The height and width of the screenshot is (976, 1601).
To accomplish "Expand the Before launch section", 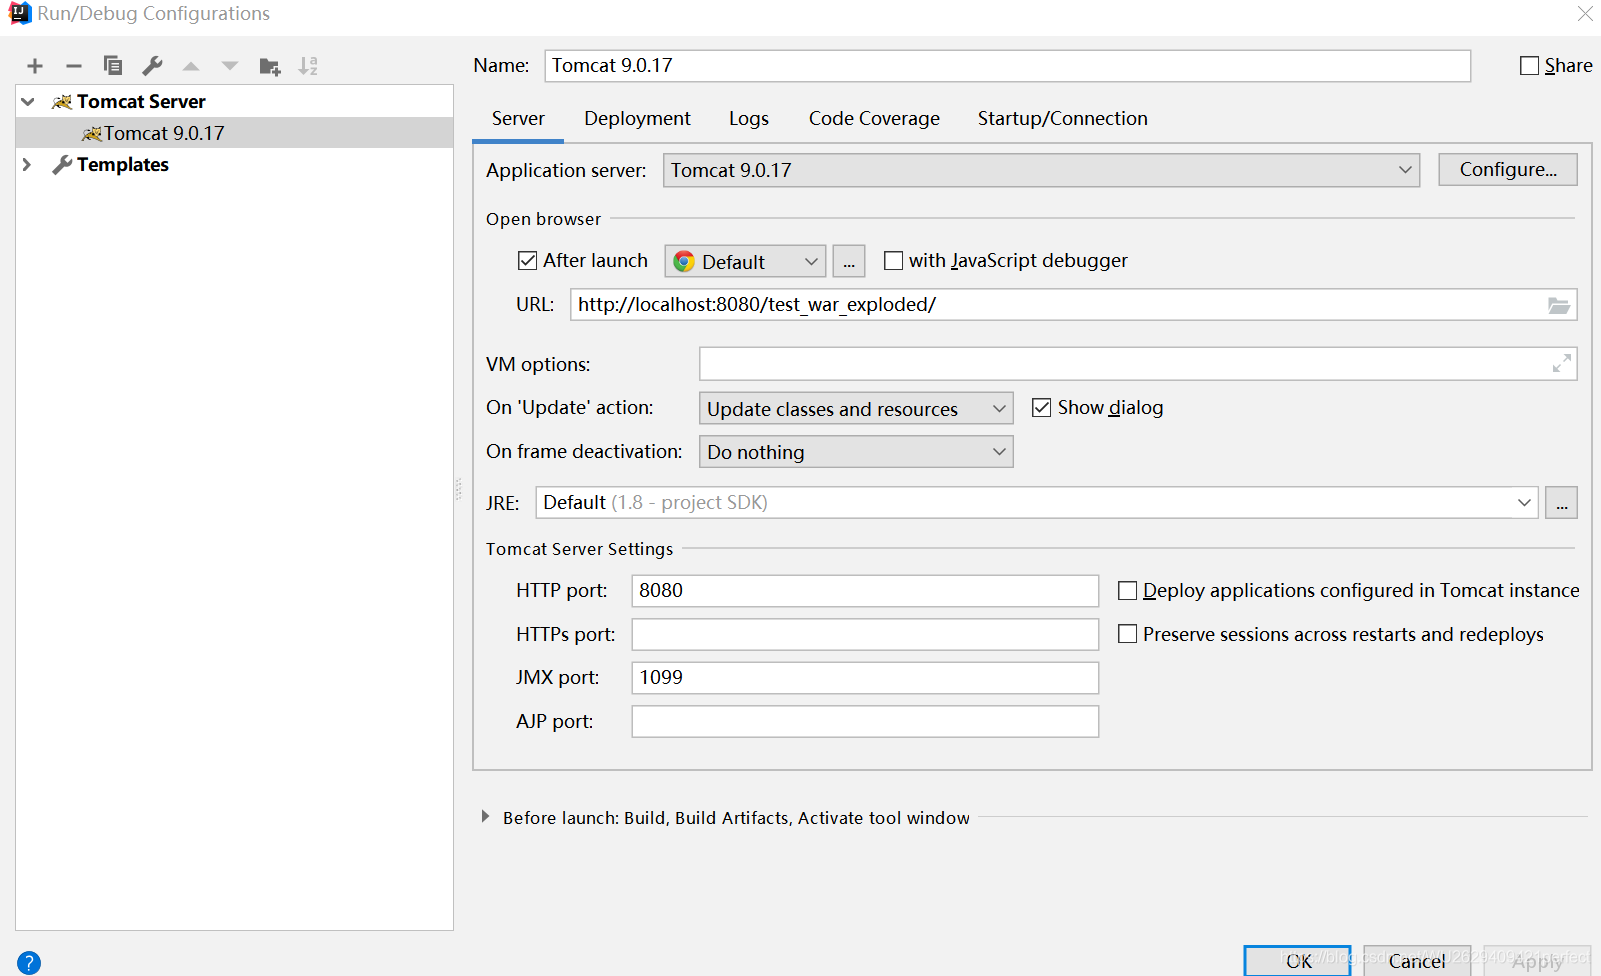I will point(485,817).
